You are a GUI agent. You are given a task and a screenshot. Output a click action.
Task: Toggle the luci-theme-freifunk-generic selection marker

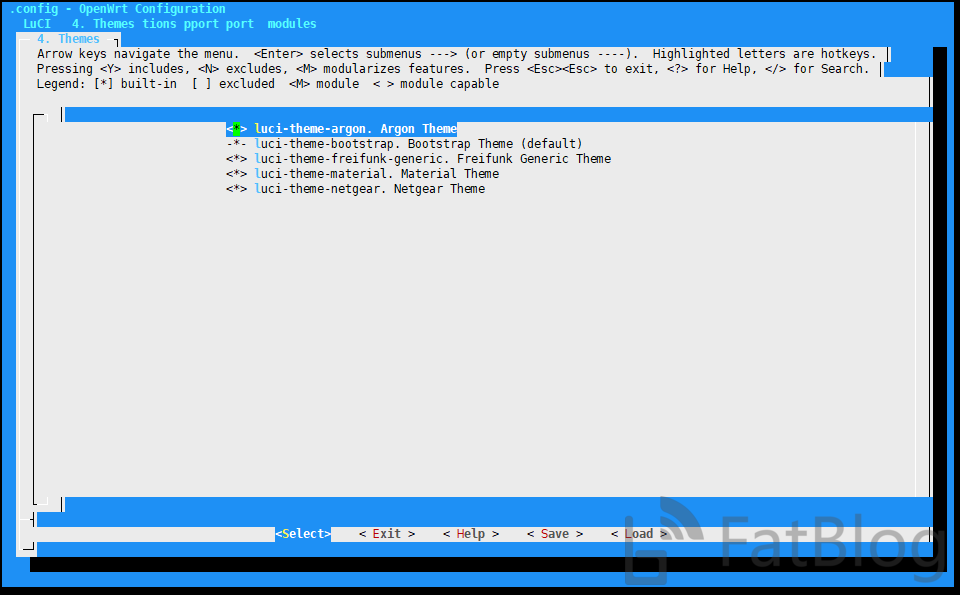(236, 159)
